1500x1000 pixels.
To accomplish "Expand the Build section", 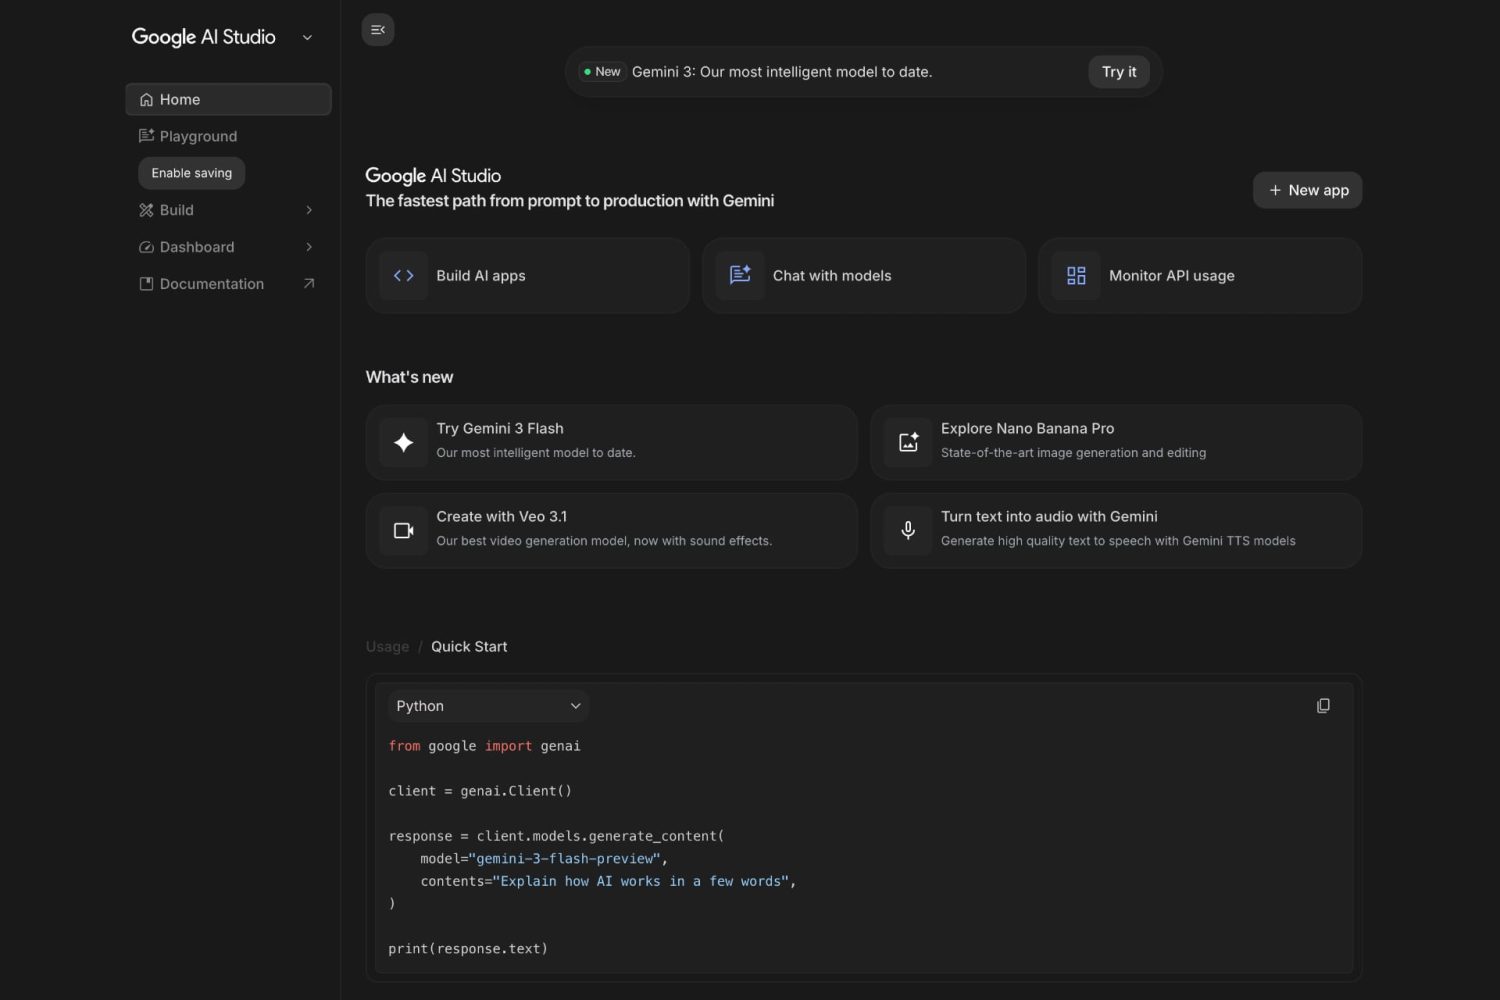I will (309, 210).
